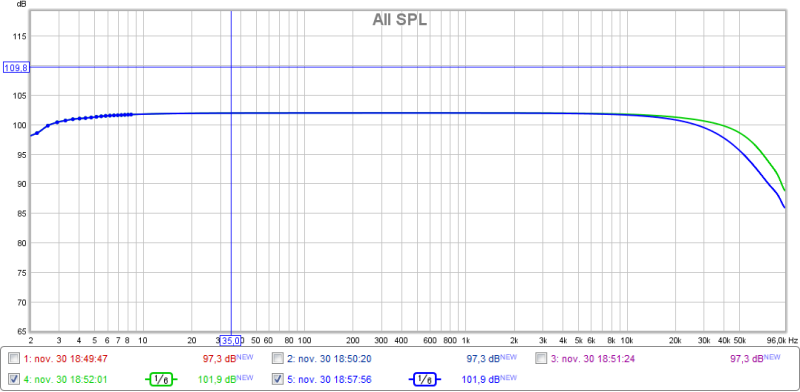Click the red trace label 1: nov. 30 18:49:47
The width and height of the screenshot is (800, 392).
66,359
